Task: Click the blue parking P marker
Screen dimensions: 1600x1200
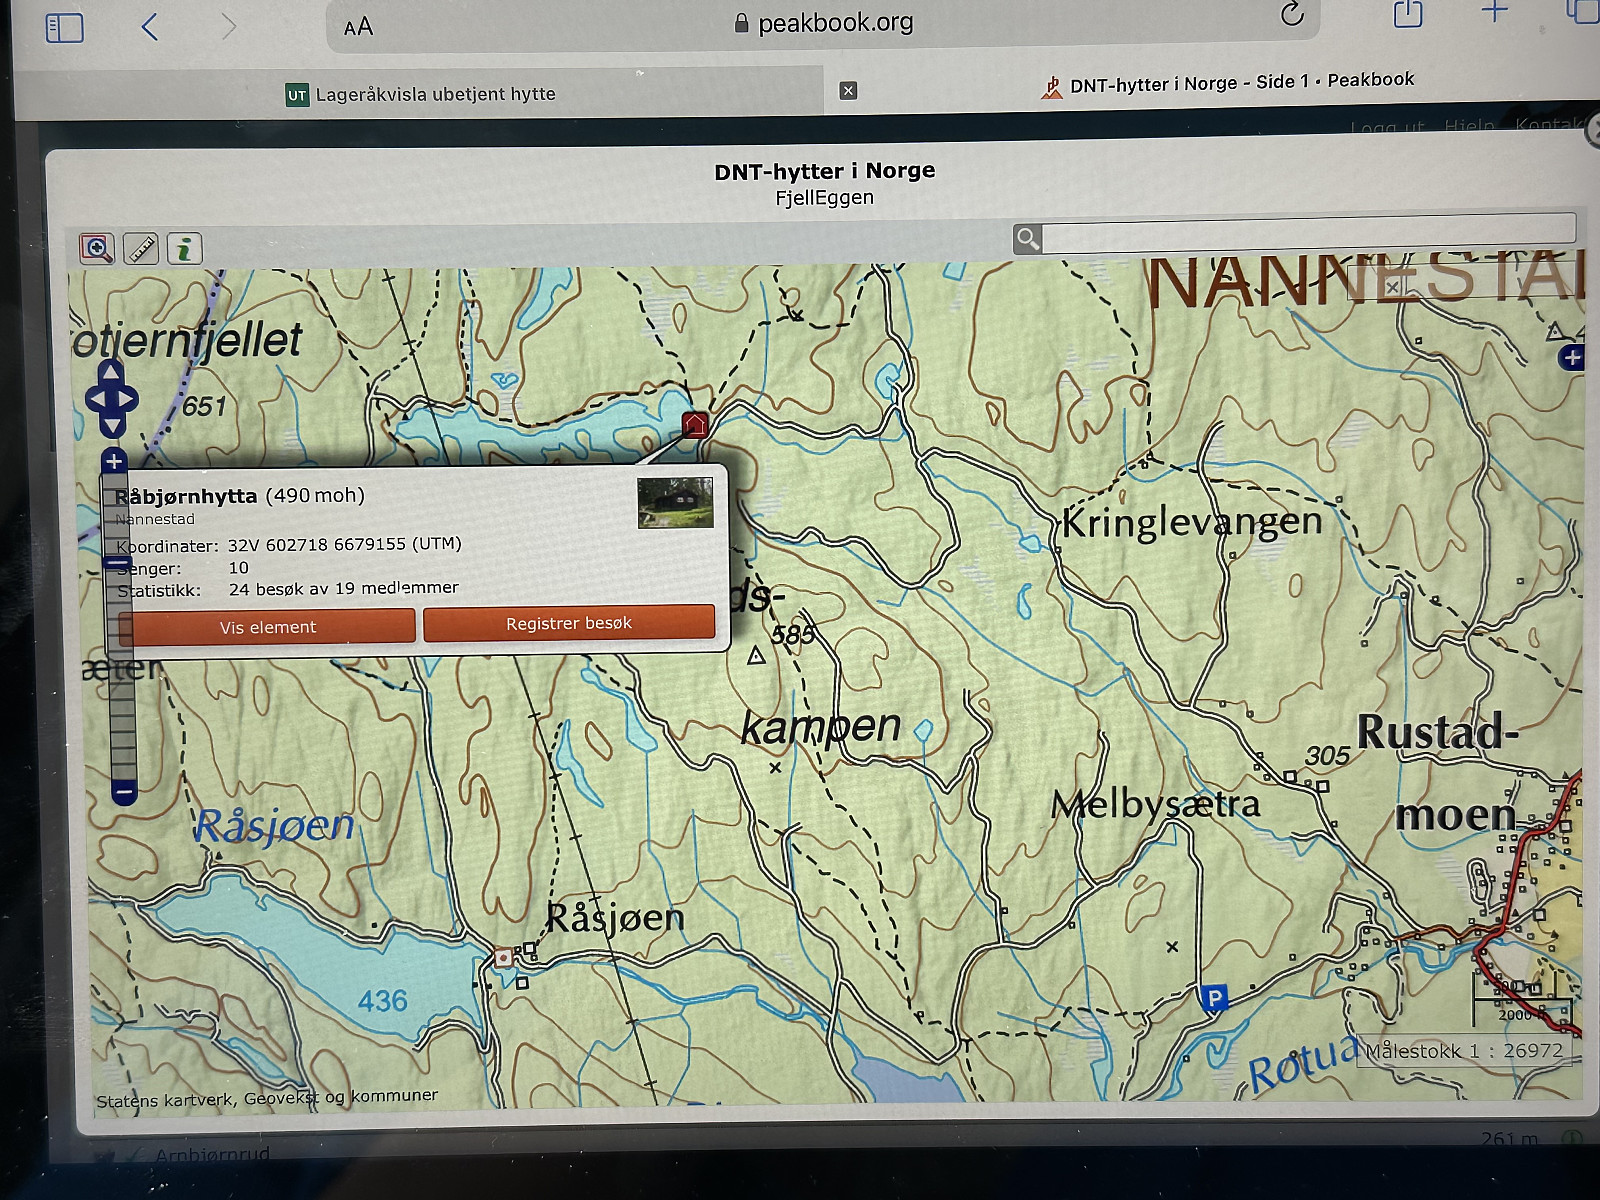Action: click(x=1214, y=997)
